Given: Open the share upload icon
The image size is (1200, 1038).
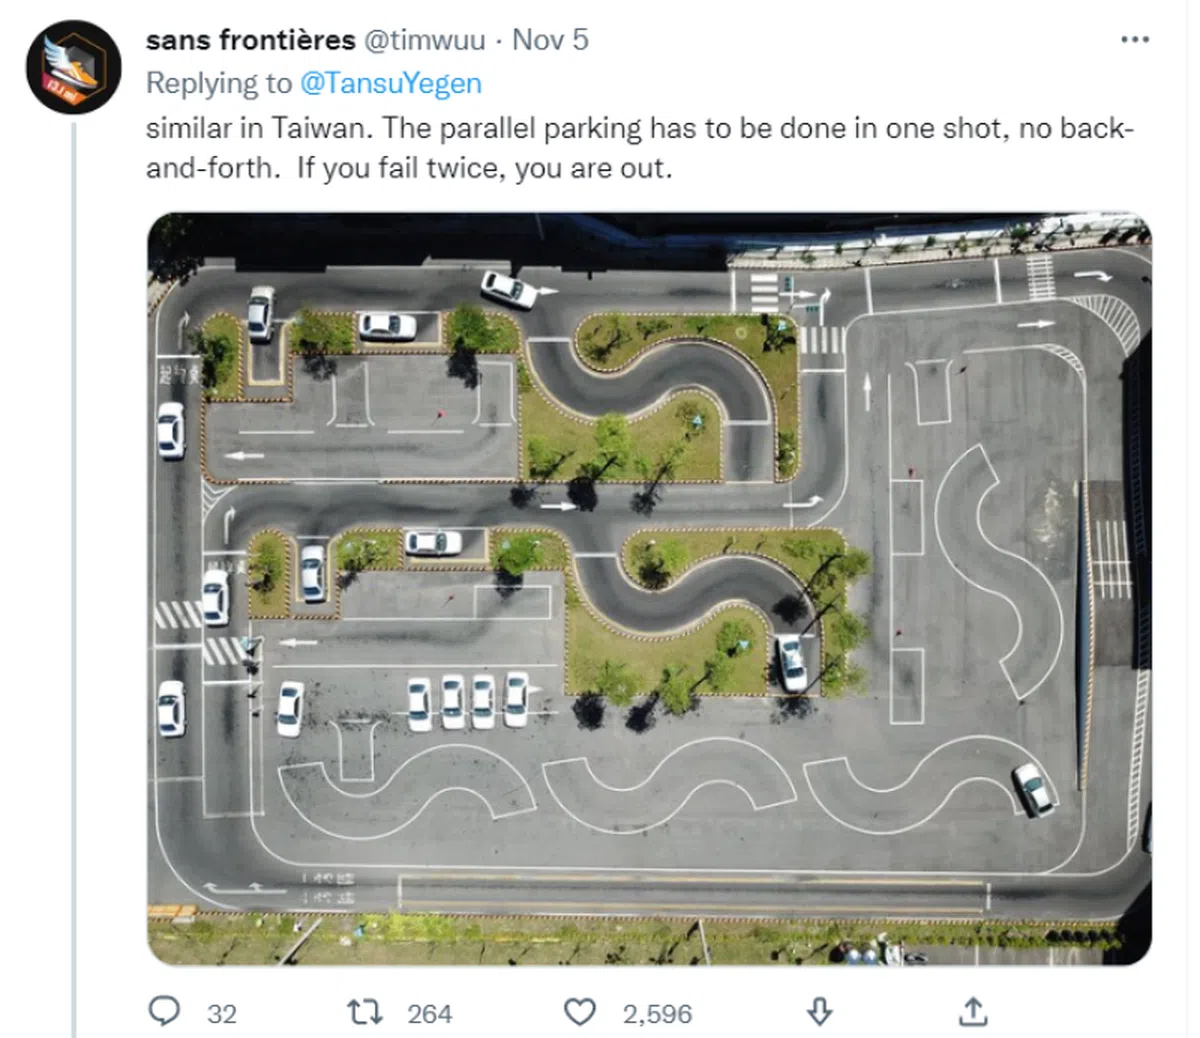Looking at the screenshot, I should coord(972,1012).
